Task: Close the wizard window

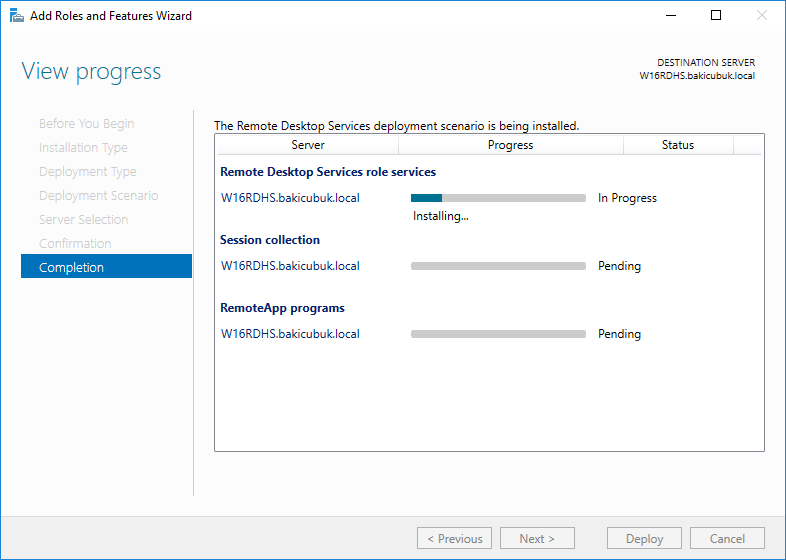Action: 761,16
